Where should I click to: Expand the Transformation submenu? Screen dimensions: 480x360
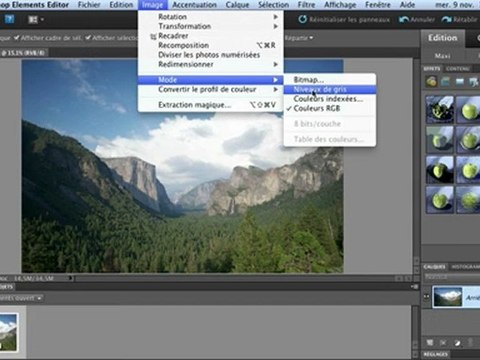click(x=210, y=26)
